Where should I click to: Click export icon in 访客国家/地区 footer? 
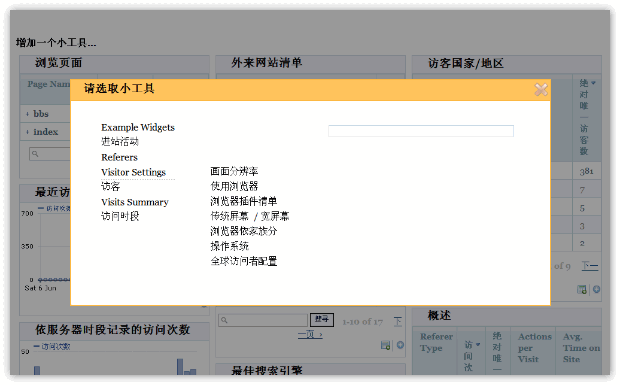click(582, 290)
